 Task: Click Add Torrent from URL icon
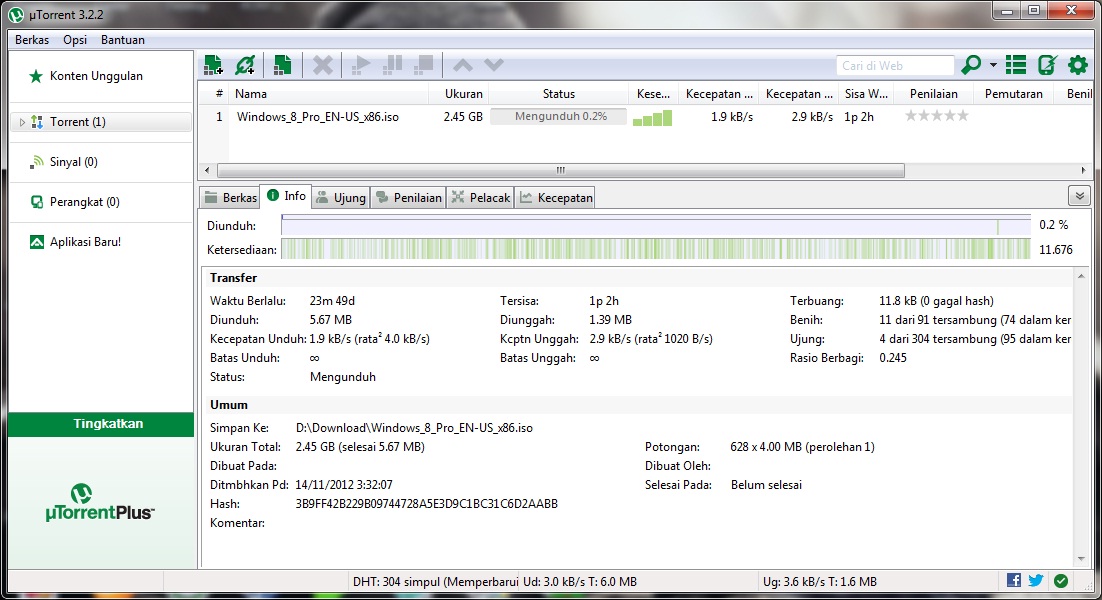[245, 65]
